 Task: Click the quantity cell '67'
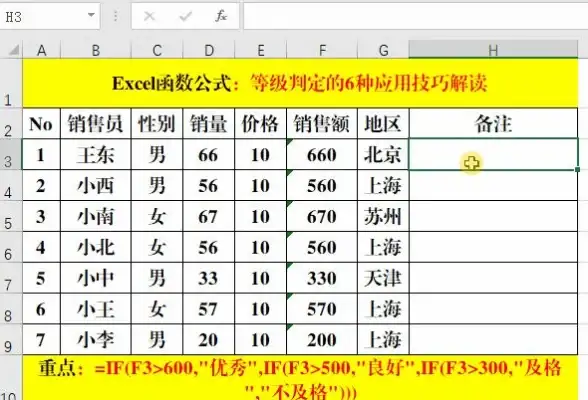tap(208, 216)
